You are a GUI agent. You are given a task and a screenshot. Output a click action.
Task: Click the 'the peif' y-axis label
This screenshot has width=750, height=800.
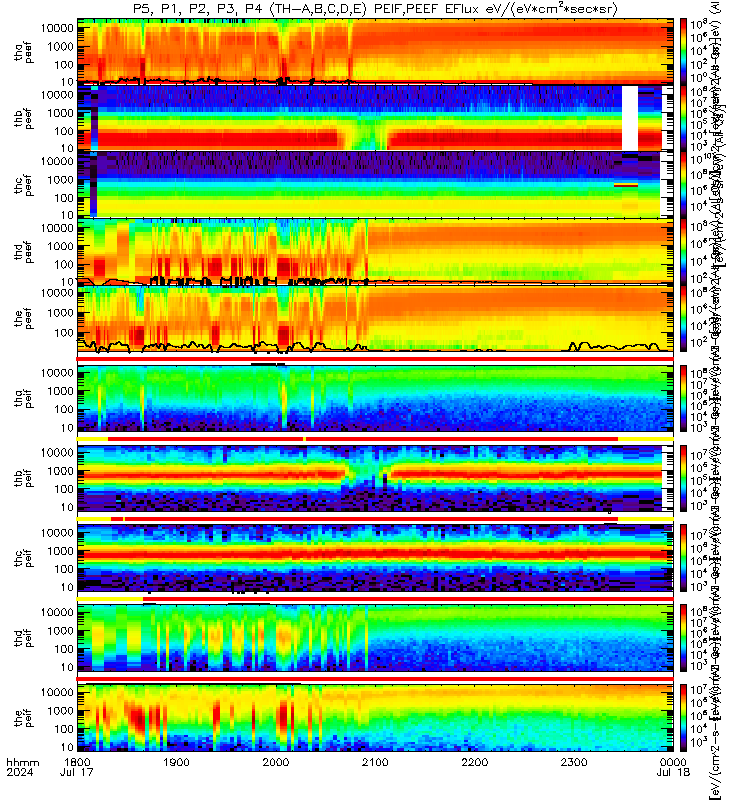[x=23, y=718]
